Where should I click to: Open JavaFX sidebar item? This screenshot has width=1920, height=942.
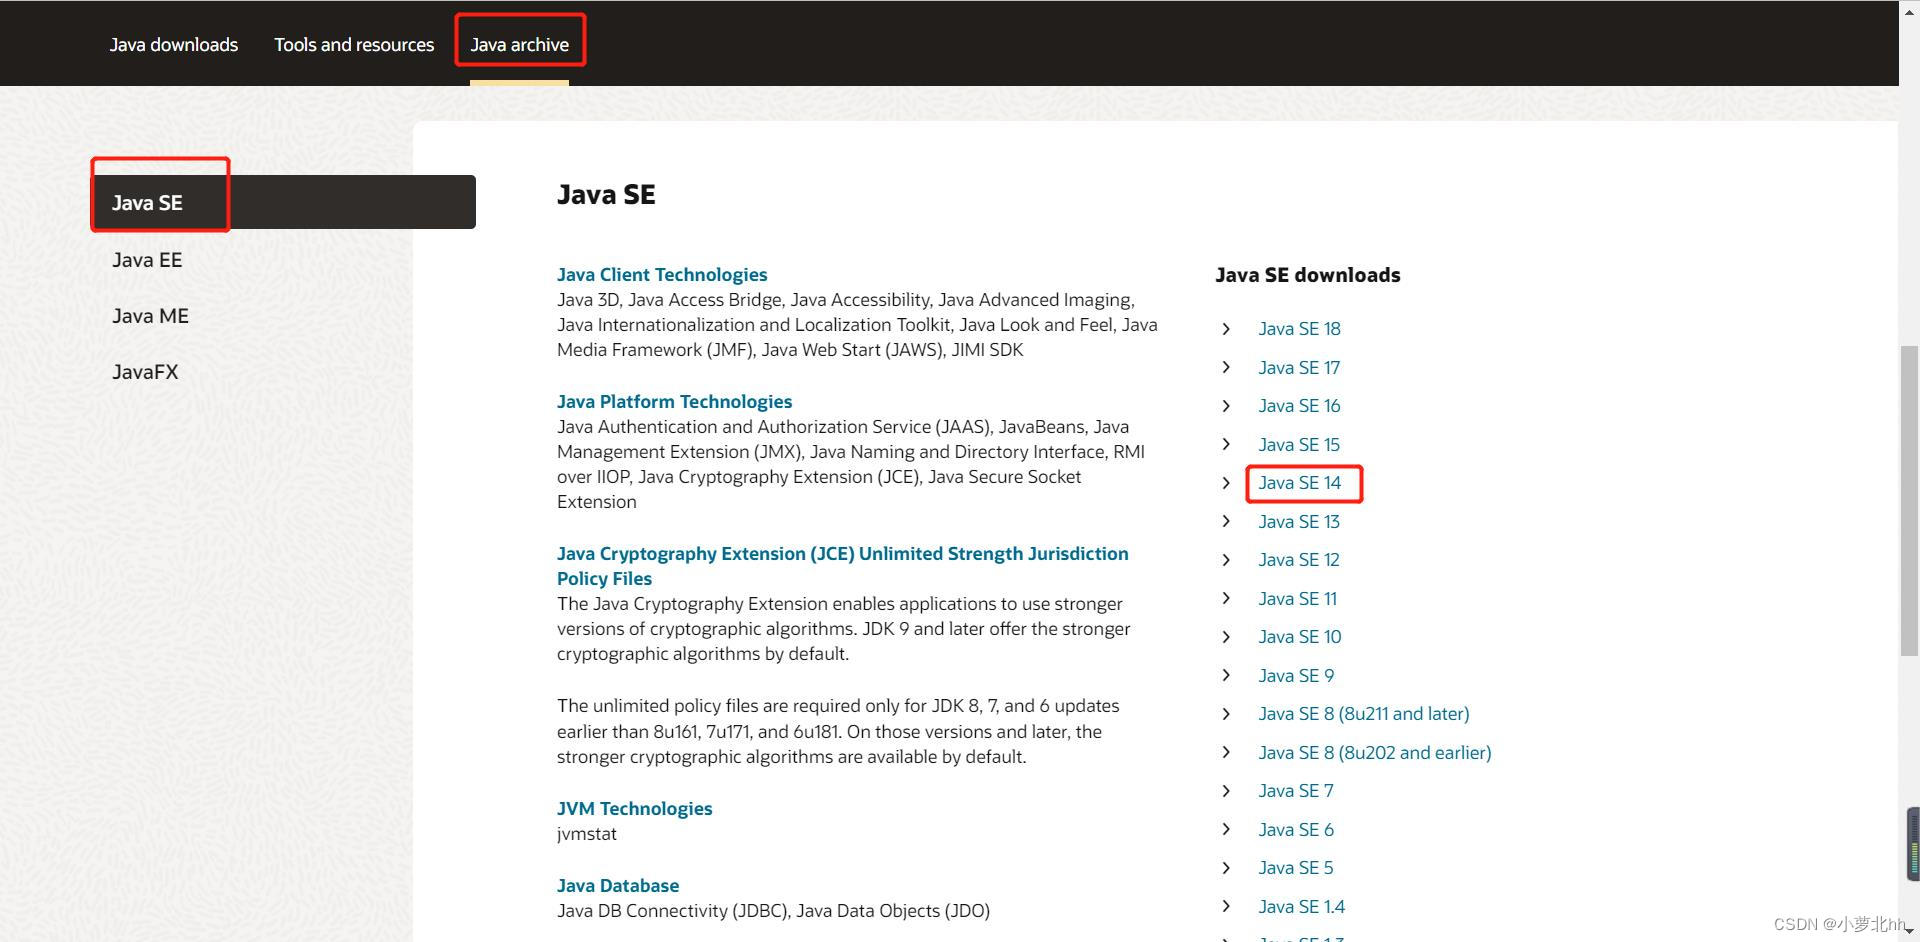click(145, 372)
